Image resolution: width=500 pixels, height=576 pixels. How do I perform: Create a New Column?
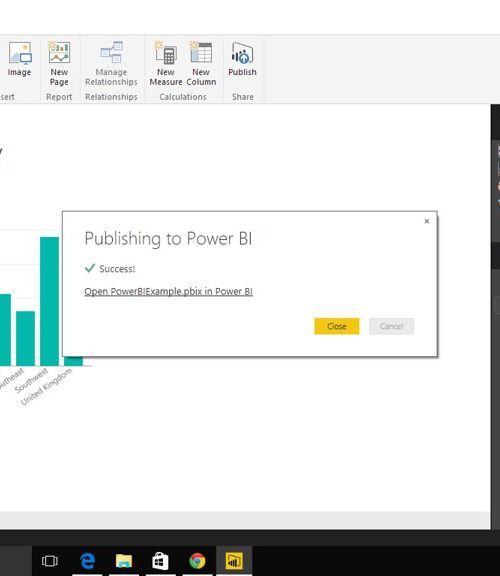[201, 63]
